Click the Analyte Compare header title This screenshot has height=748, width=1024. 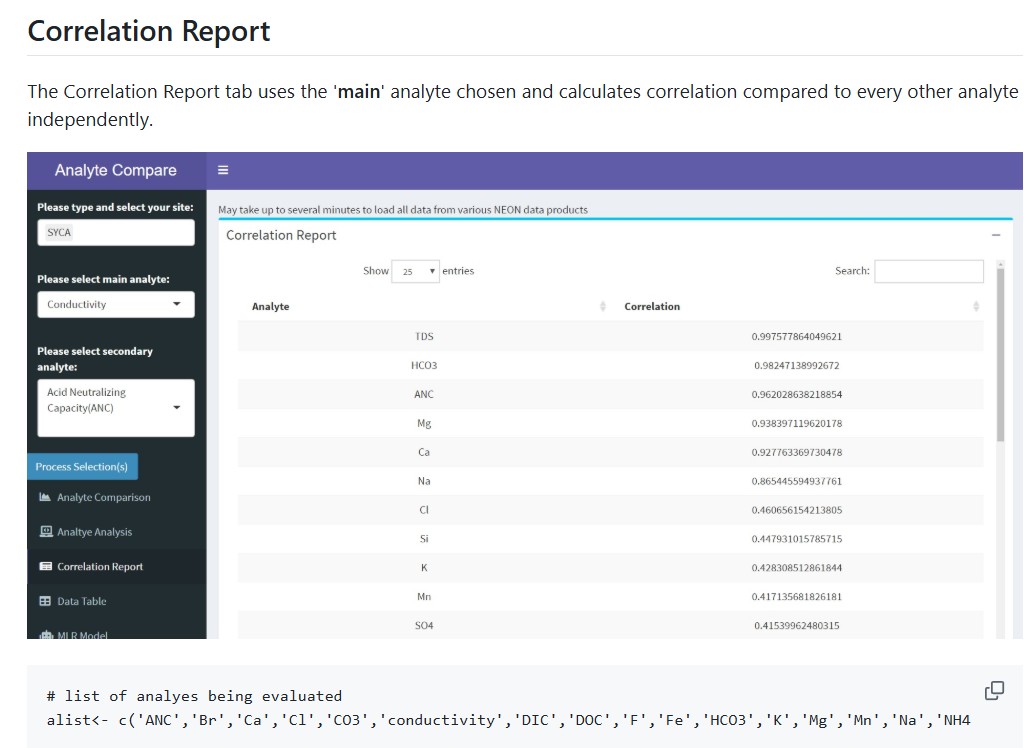click(116, 170)
